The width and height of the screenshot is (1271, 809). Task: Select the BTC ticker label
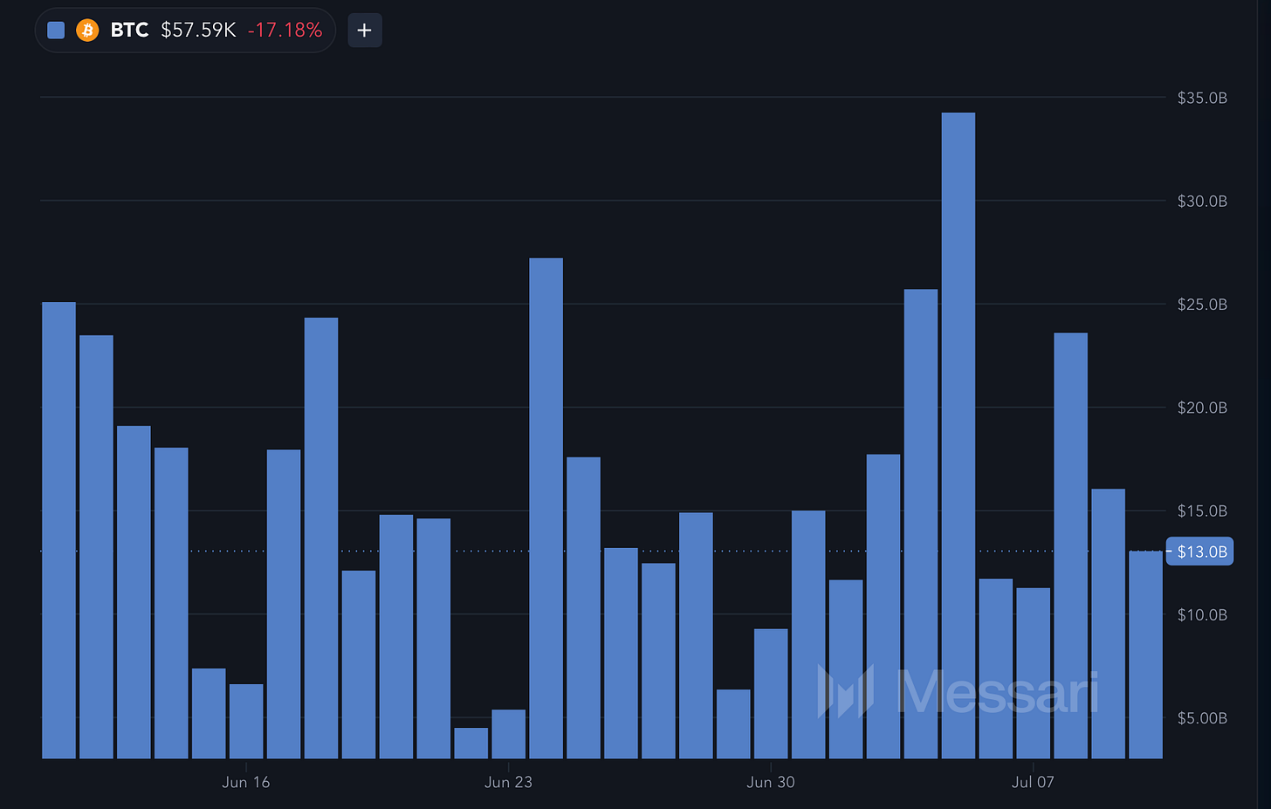coord(129,30)
